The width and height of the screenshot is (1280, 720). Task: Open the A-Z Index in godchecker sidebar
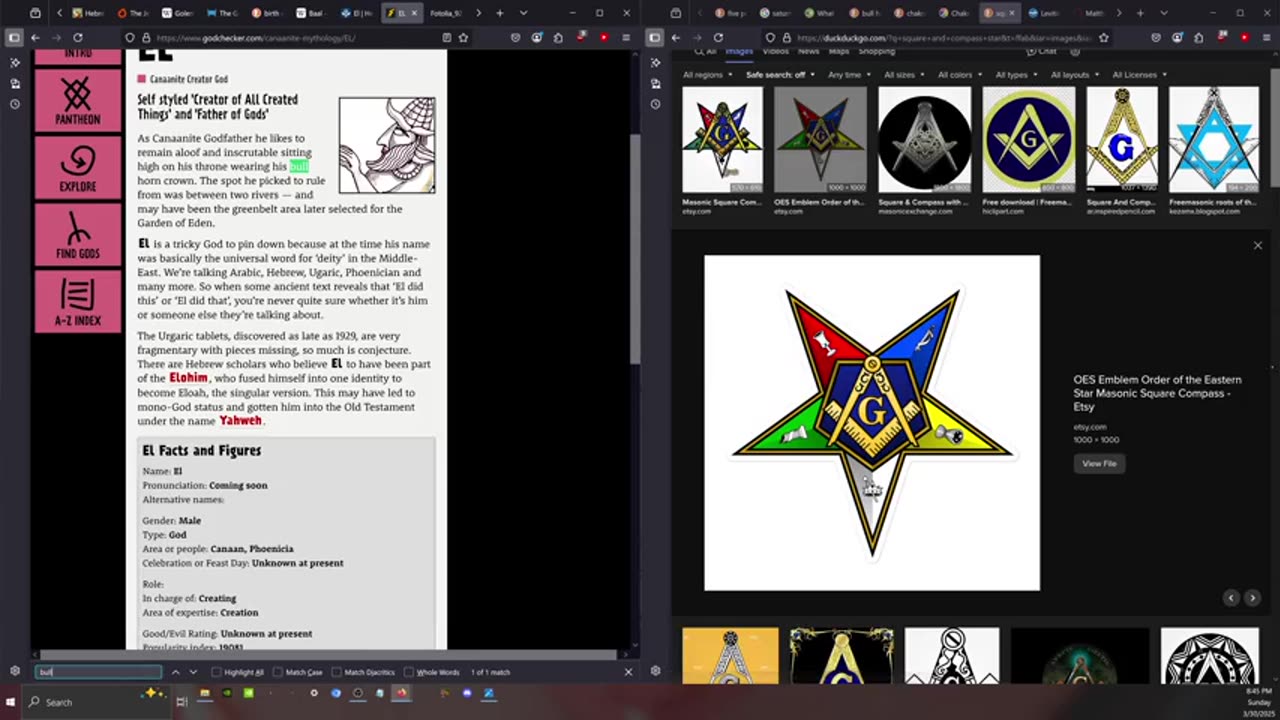coord(77,301)
